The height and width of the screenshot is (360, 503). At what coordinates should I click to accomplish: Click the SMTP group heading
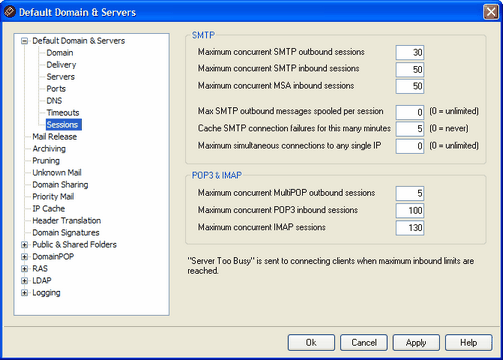(x=203, y=35)
